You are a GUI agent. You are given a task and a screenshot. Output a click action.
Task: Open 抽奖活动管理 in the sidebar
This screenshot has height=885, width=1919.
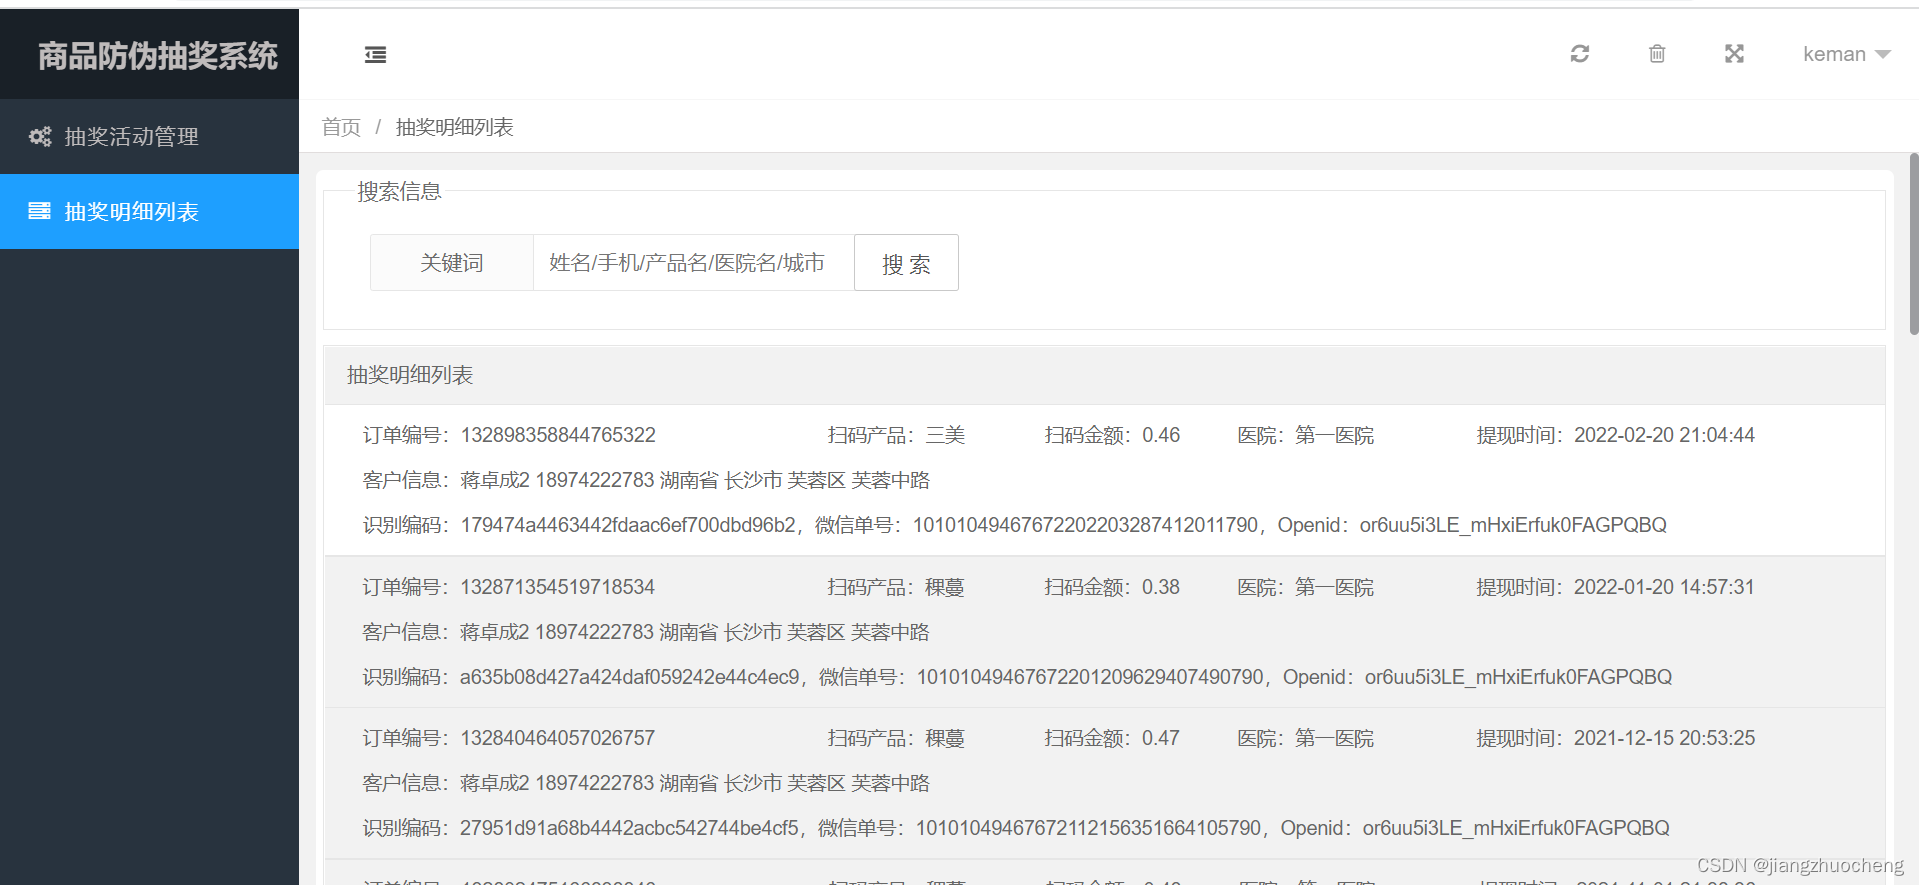pyautogui.click(x=149, y=136)
